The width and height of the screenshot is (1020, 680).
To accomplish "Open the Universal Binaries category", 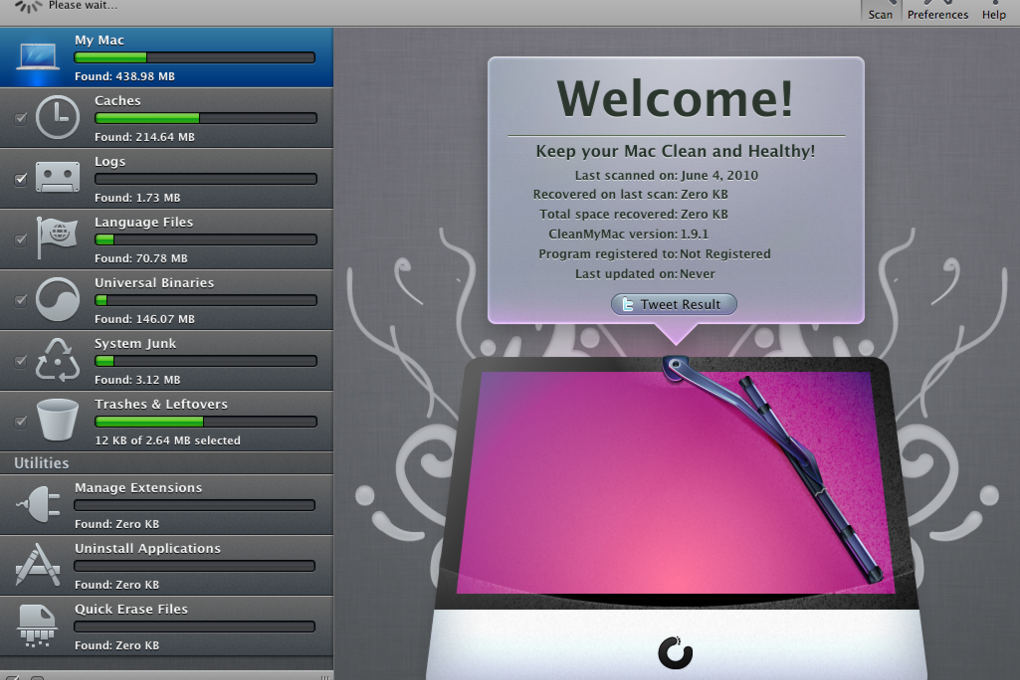I will point(167,299).
